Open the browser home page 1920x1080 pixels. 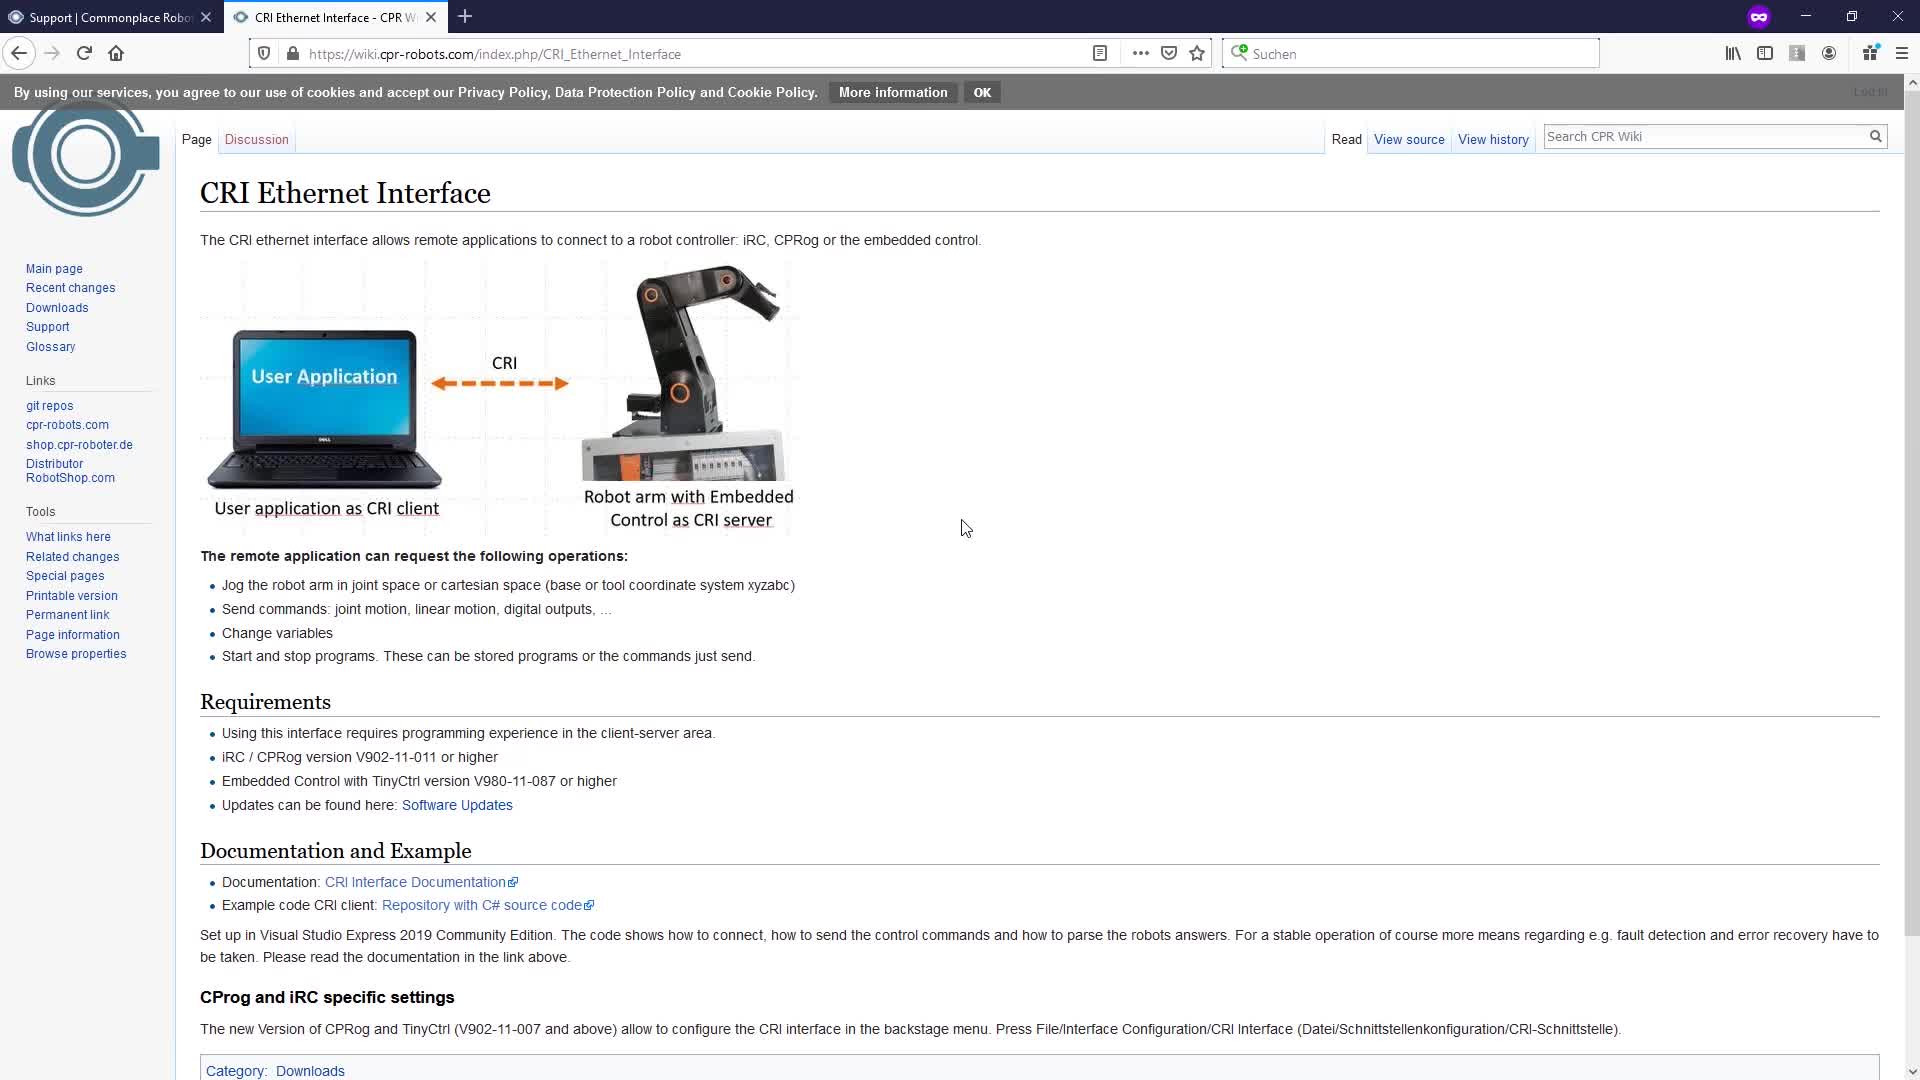116,54
